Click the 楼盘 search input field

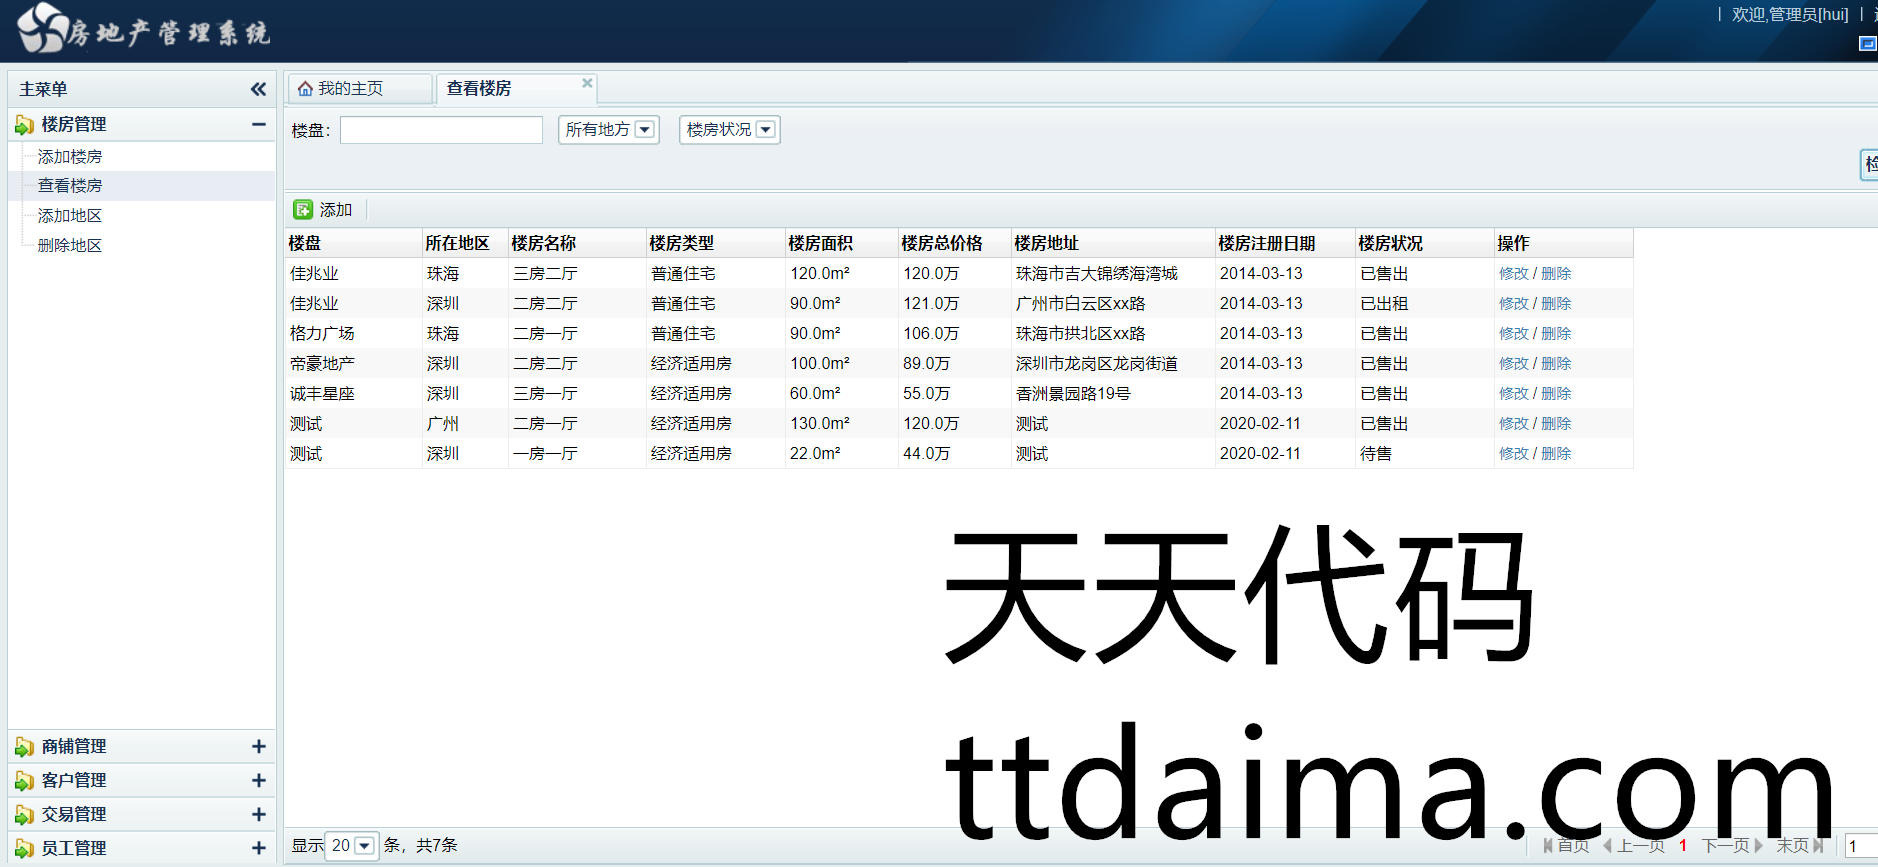(x=441, y=130)
